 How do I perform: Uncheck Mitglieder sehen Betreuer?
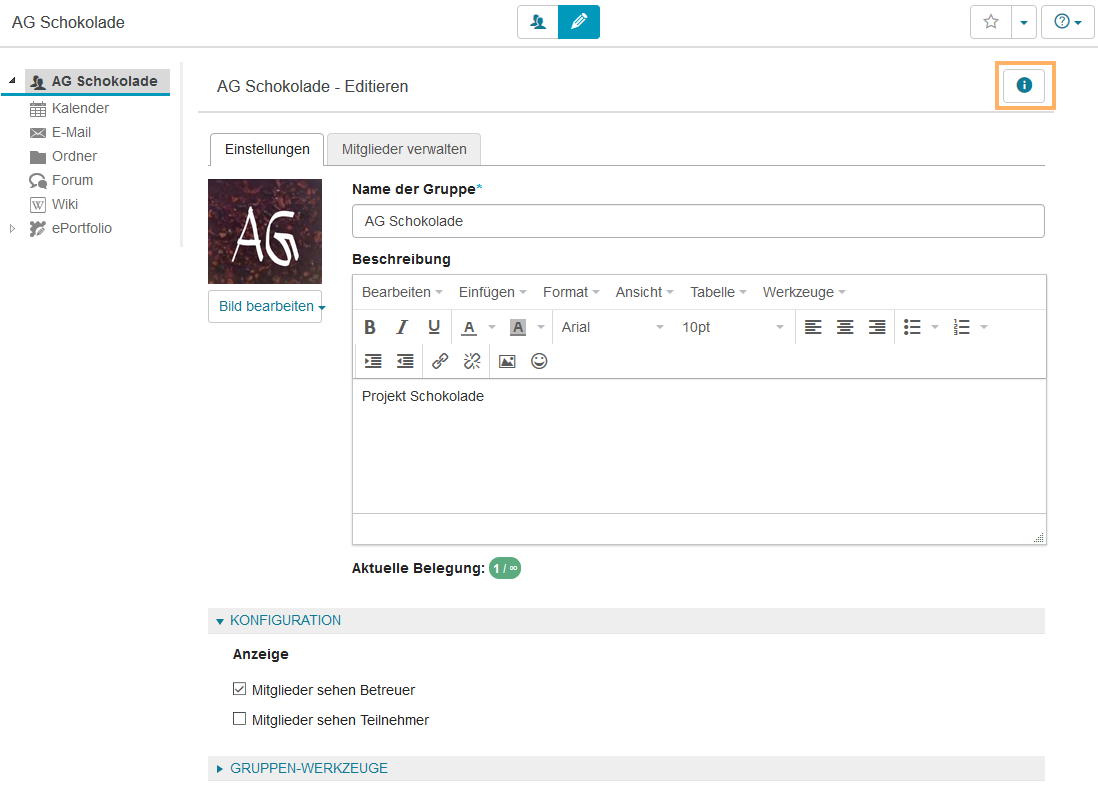point(239,689)
